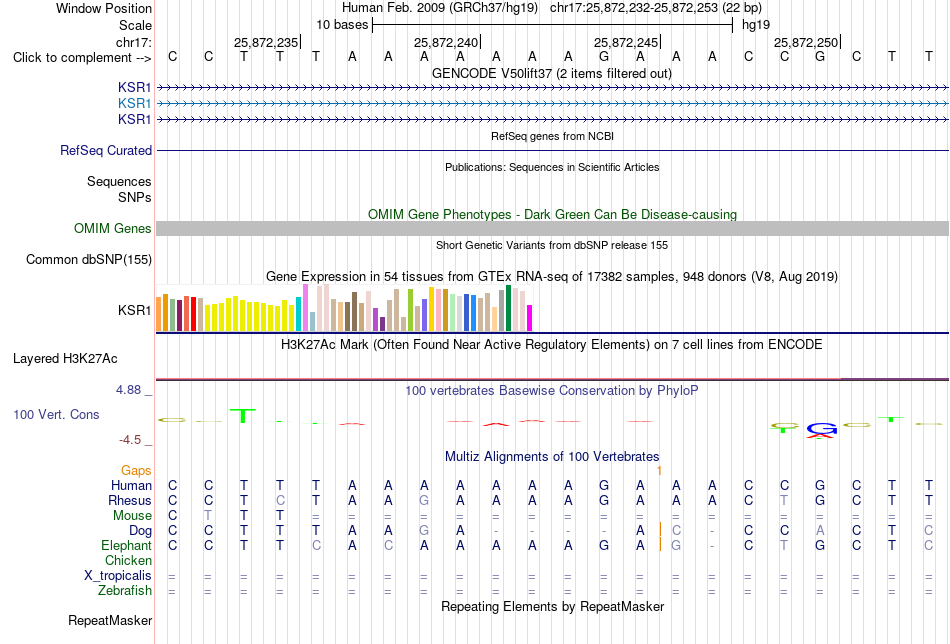Select the Zebrafish alignment row label
This screenshot has width=950, height=644.
[125, 590]
